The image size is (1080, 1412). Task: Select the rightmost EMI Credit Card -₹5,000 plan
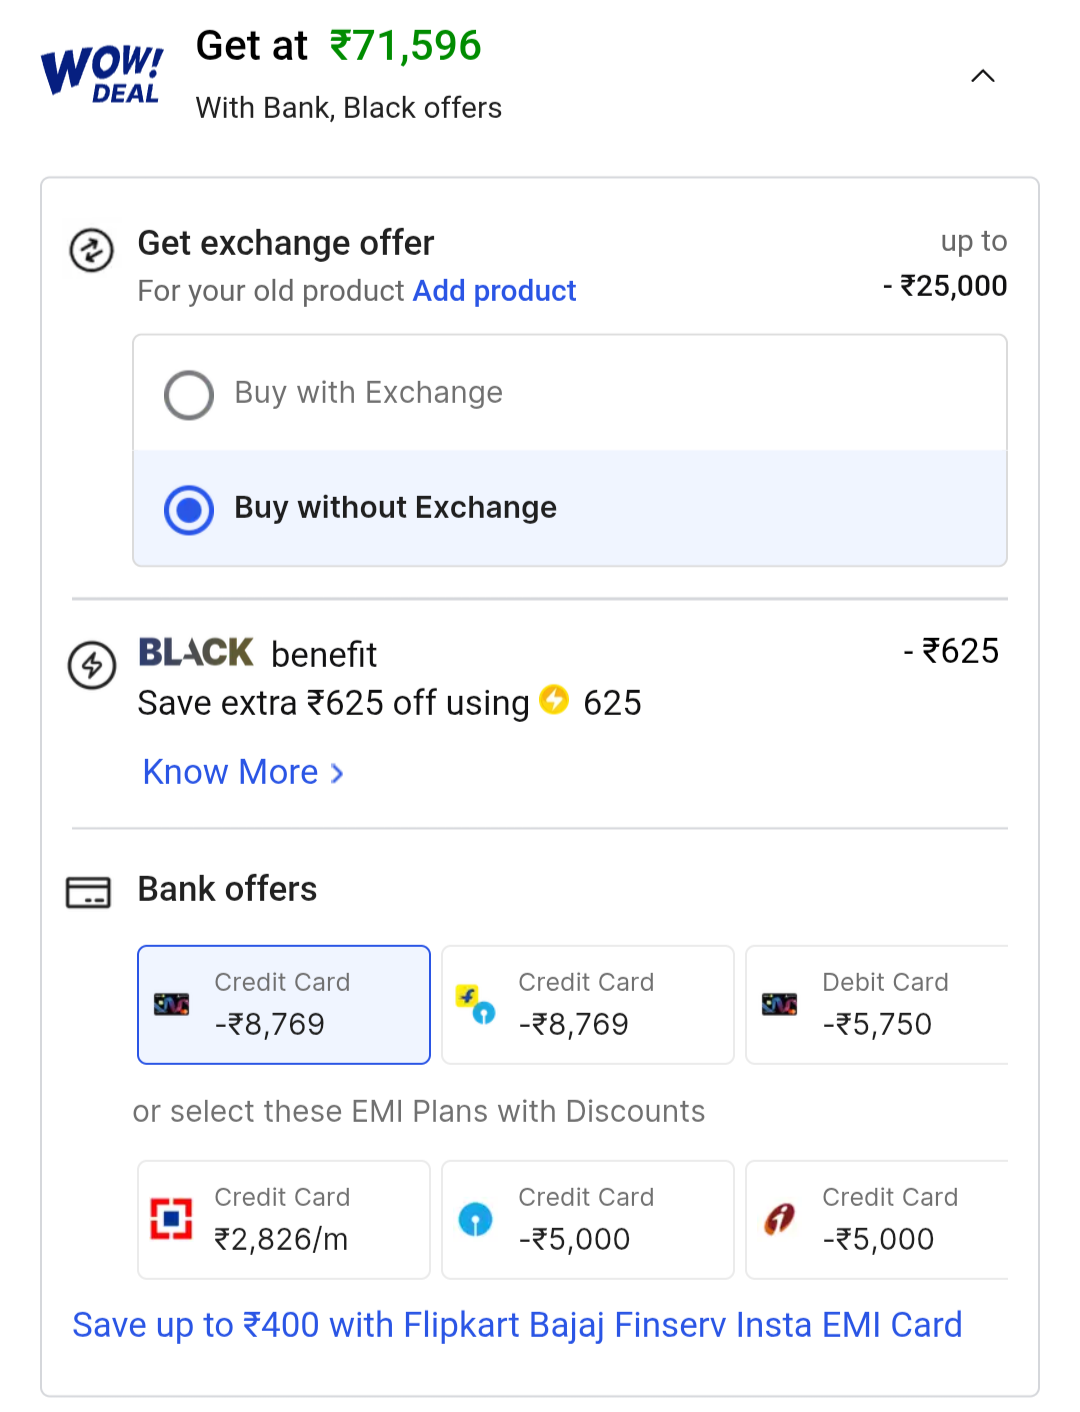(878, 1220)
